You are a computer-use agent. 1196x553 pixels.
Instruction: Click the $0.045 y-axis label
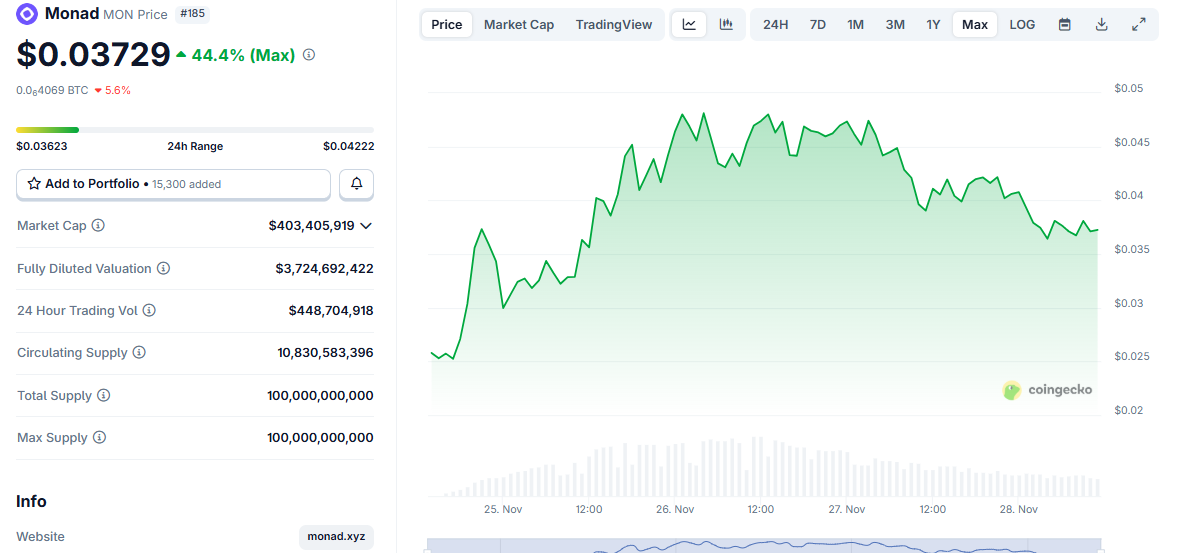point(1130,143)
